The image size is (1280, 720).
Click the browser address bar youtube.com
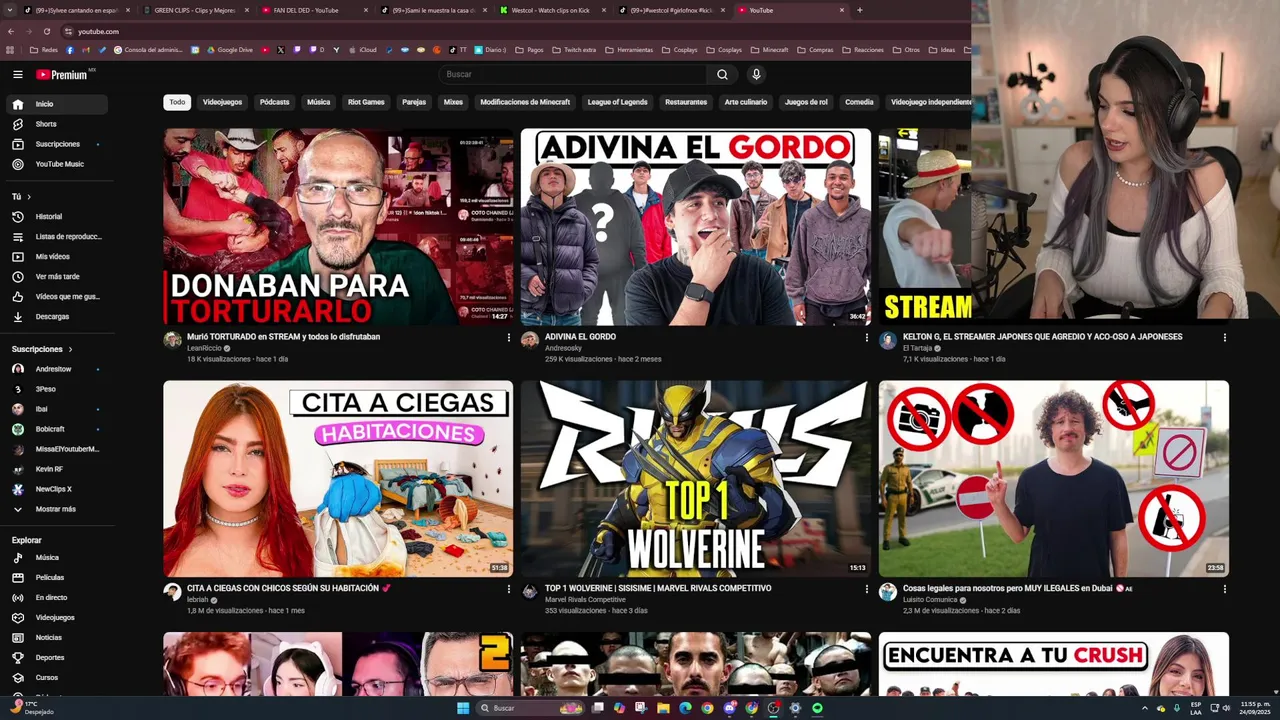(98, 31)
